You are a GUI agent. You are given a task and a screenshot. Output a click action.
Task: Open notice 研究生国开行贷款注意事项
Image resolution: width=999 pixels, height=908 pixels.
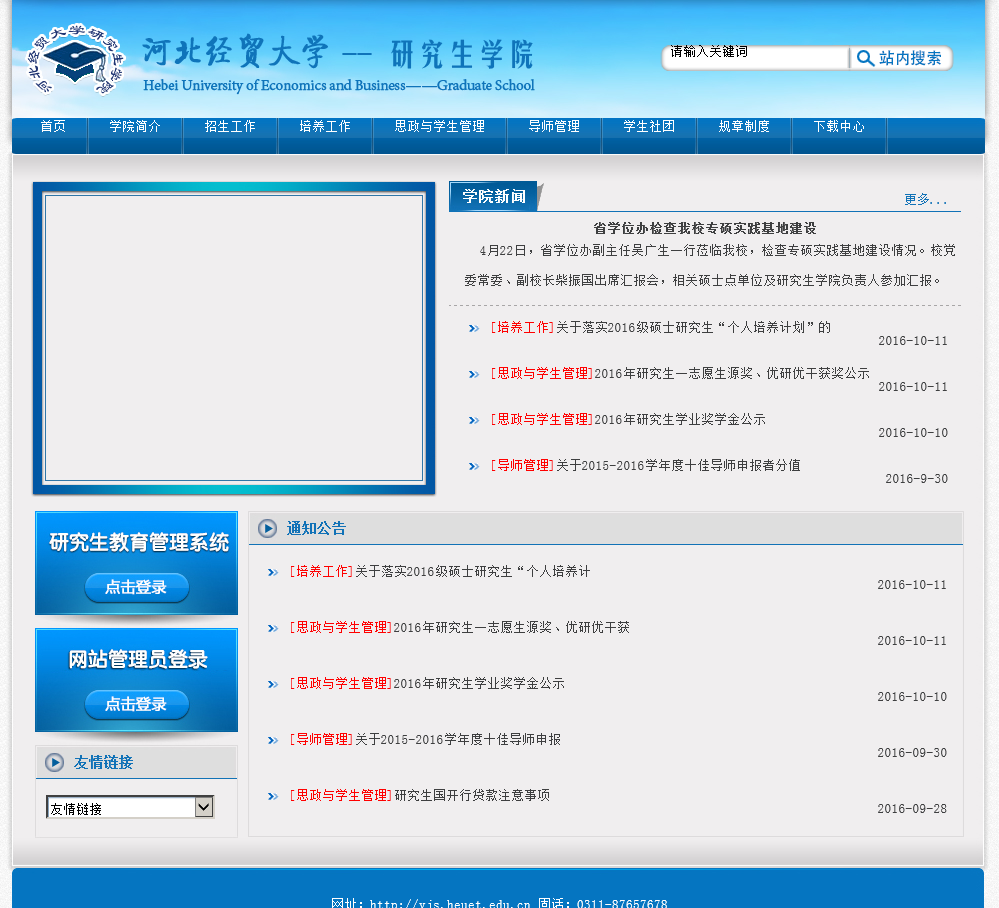pos(472,795)
